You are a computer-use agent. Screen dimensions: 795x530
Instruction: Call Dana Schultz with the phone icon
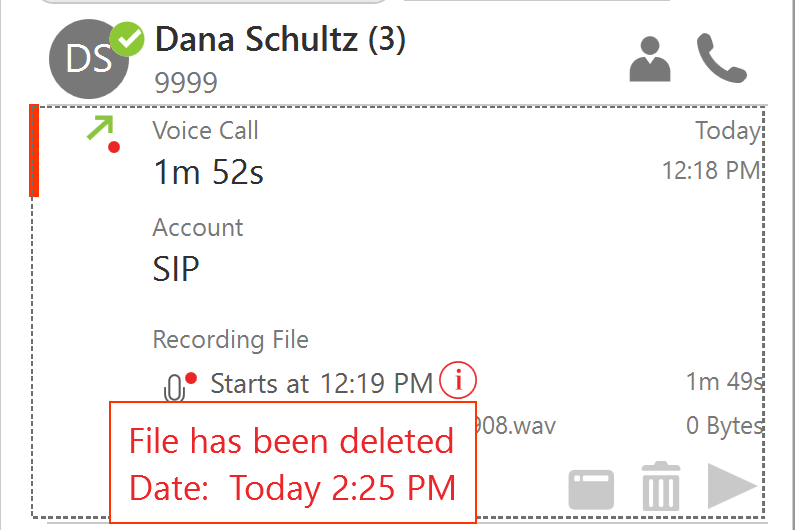pyautogui.click(x=721, y=58)
